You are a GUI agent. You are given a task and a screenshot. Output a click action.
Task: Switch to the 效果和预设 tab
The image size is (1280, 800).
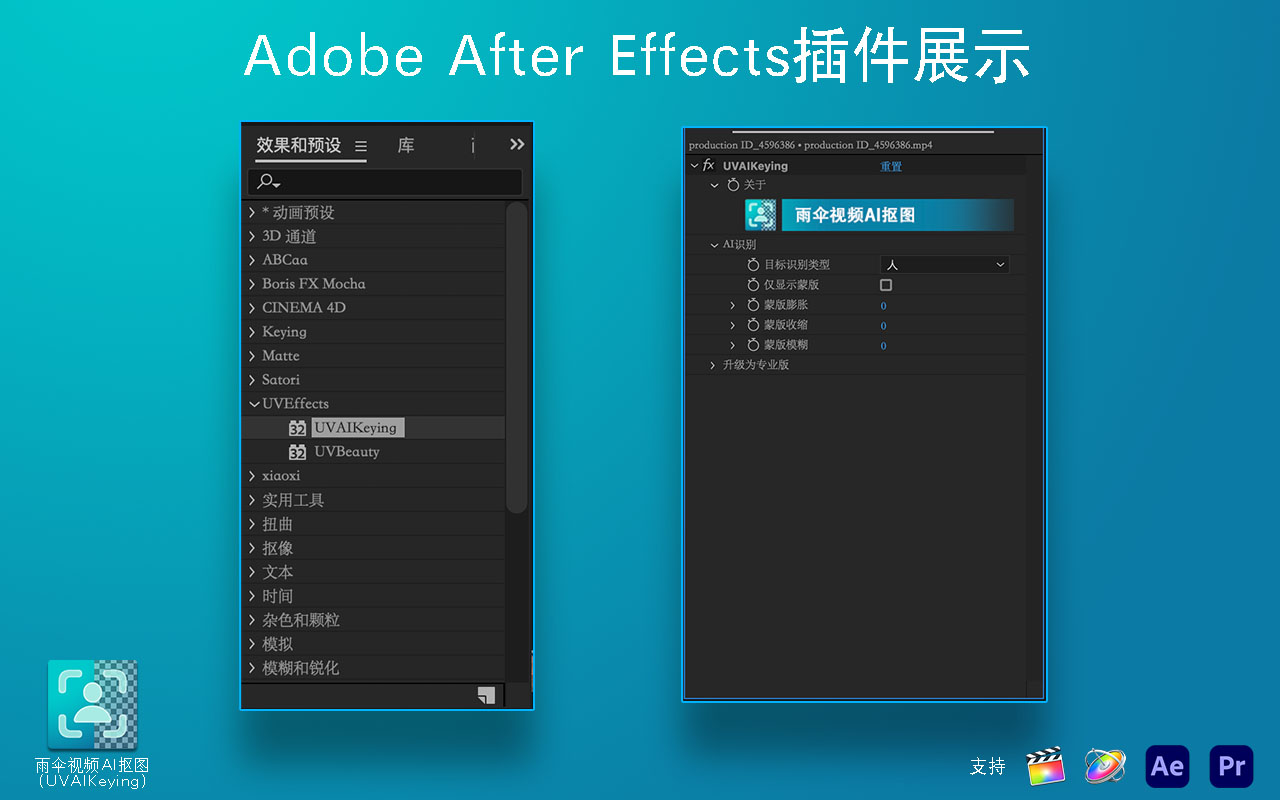click(299, 145)
